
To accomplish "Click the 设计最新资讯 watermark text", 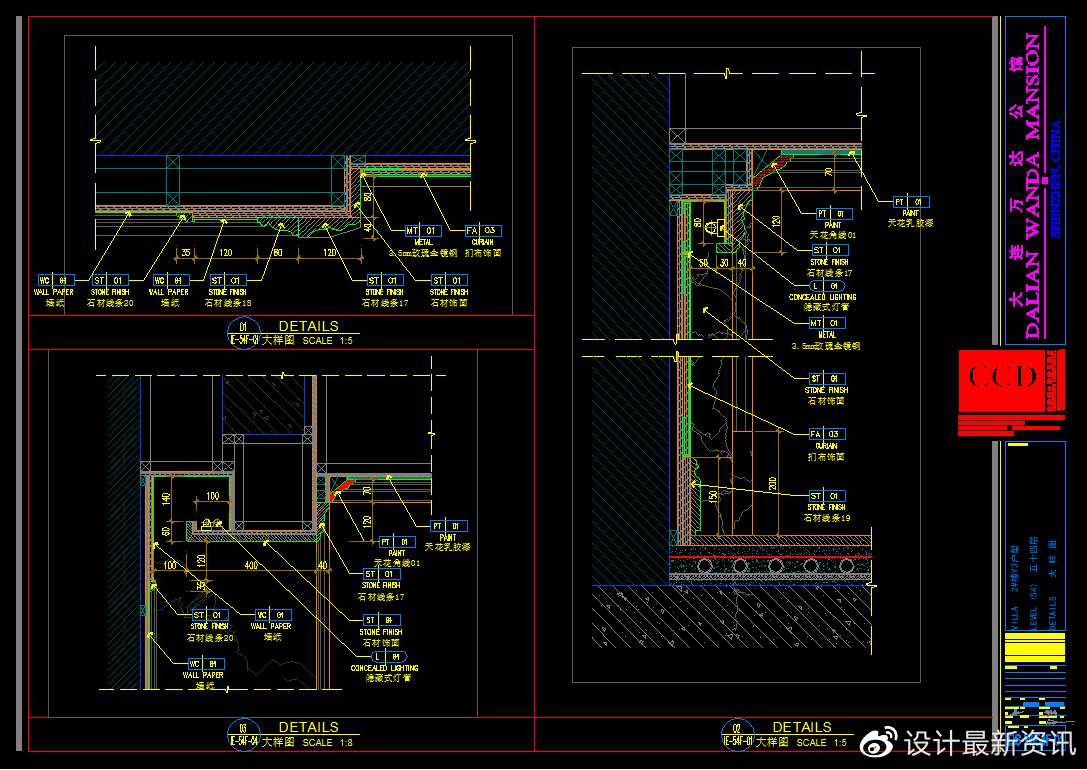I will [988, 743].
